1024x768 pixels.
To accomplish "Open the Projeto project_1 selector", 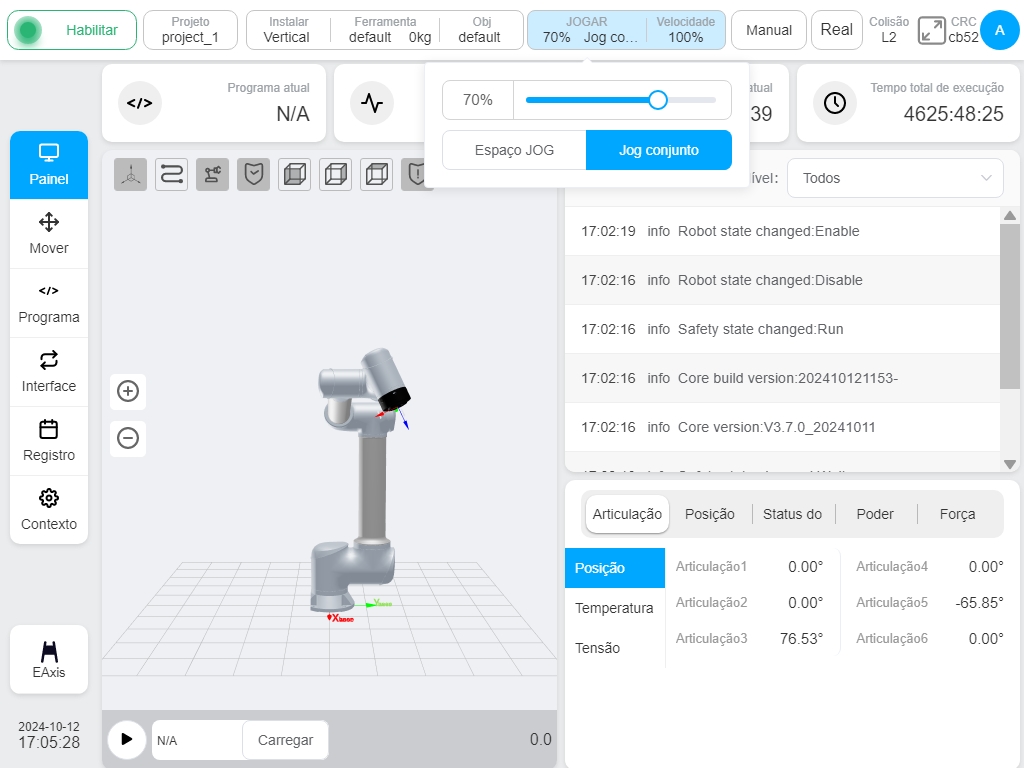I will pyautogui.click(x=190, y=30).
